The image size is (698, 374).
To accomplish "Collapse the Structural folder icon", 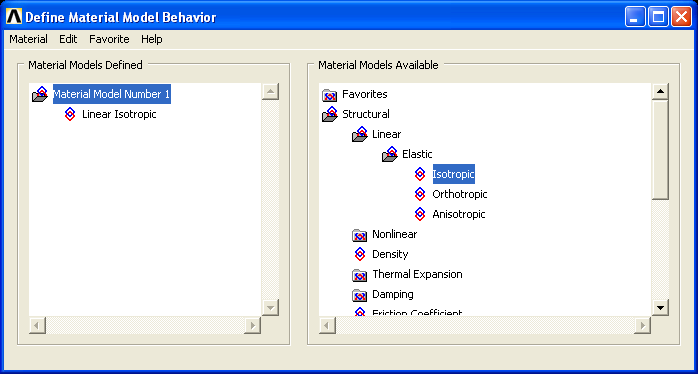I will 330,114.
